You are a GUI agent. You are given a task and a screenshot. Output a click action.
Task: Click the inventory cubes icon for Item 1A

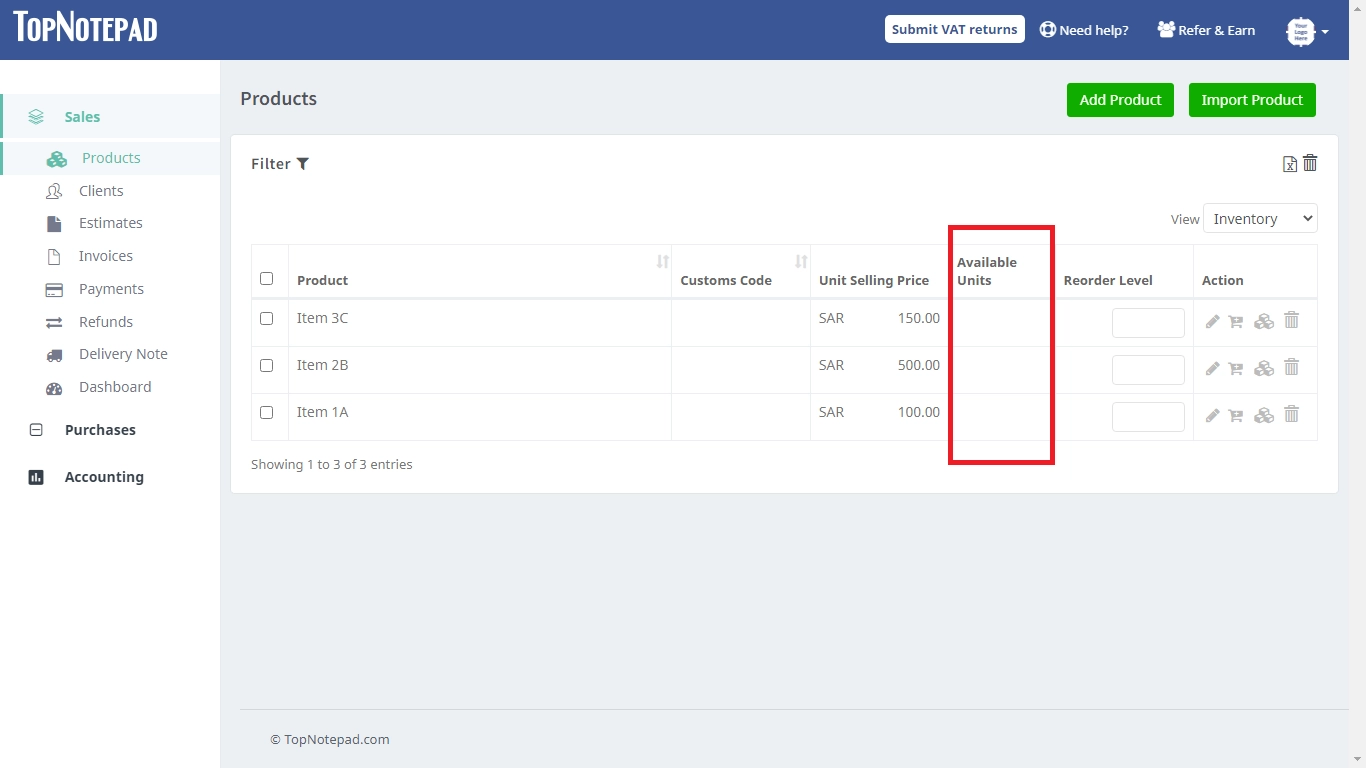(1264, 414)
